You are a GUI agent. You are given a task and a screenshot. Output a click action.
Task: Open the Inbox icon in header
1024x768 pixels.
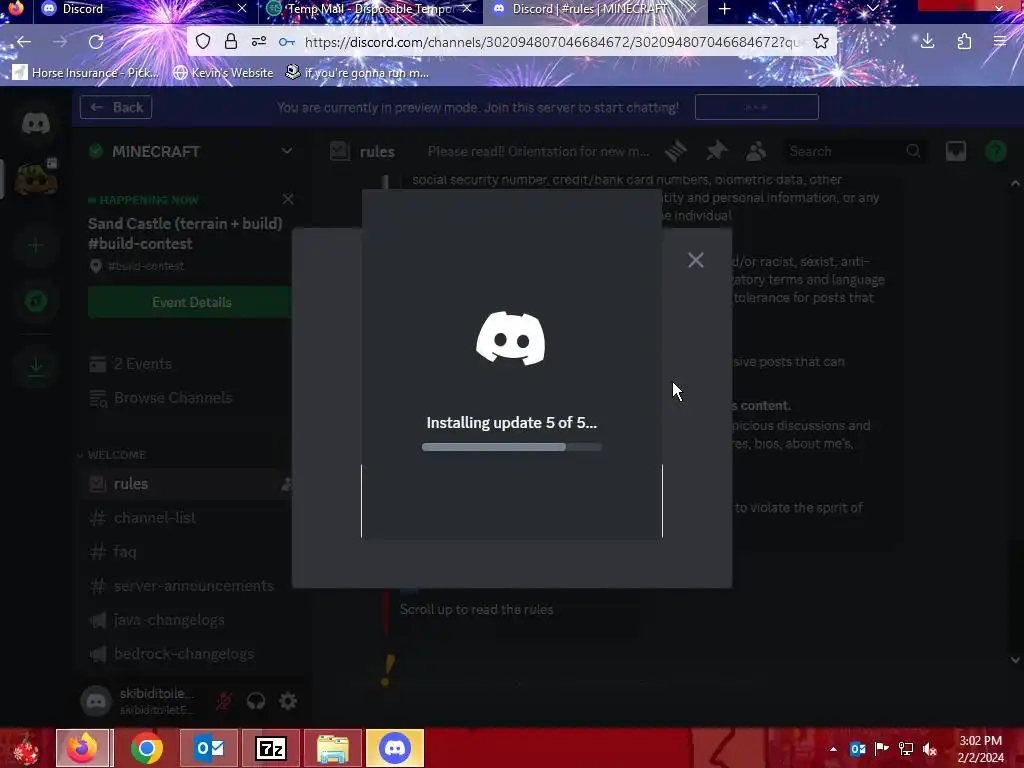tap(956, 151)
